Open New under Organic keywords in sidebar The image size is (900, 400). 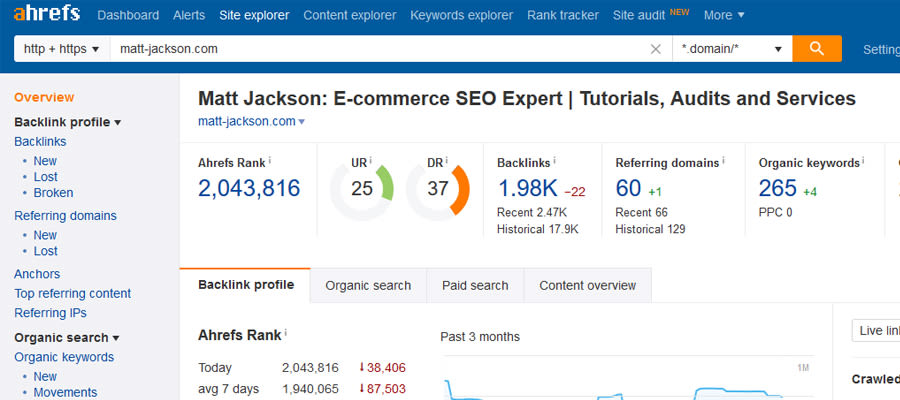45,376
